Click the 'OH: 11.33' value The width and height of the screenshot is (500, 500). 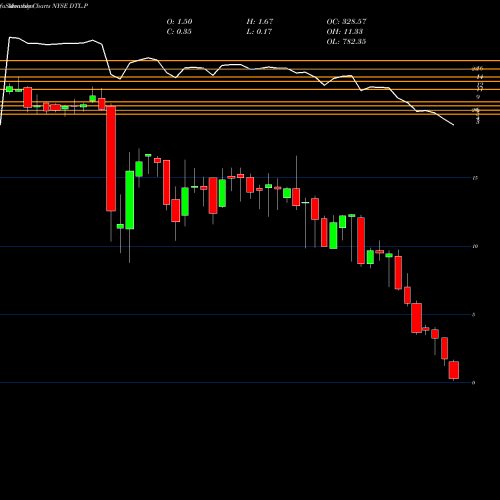345,32
